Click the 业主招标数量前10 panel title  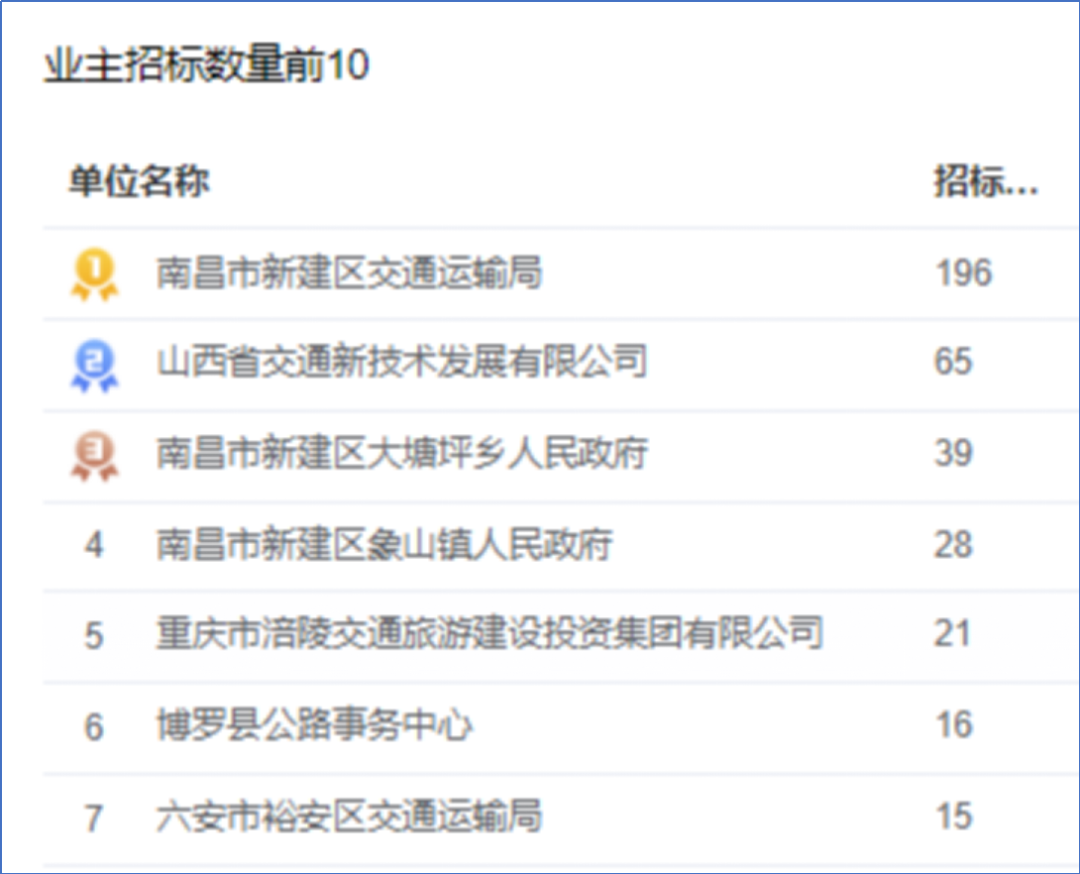click(207, 65)
